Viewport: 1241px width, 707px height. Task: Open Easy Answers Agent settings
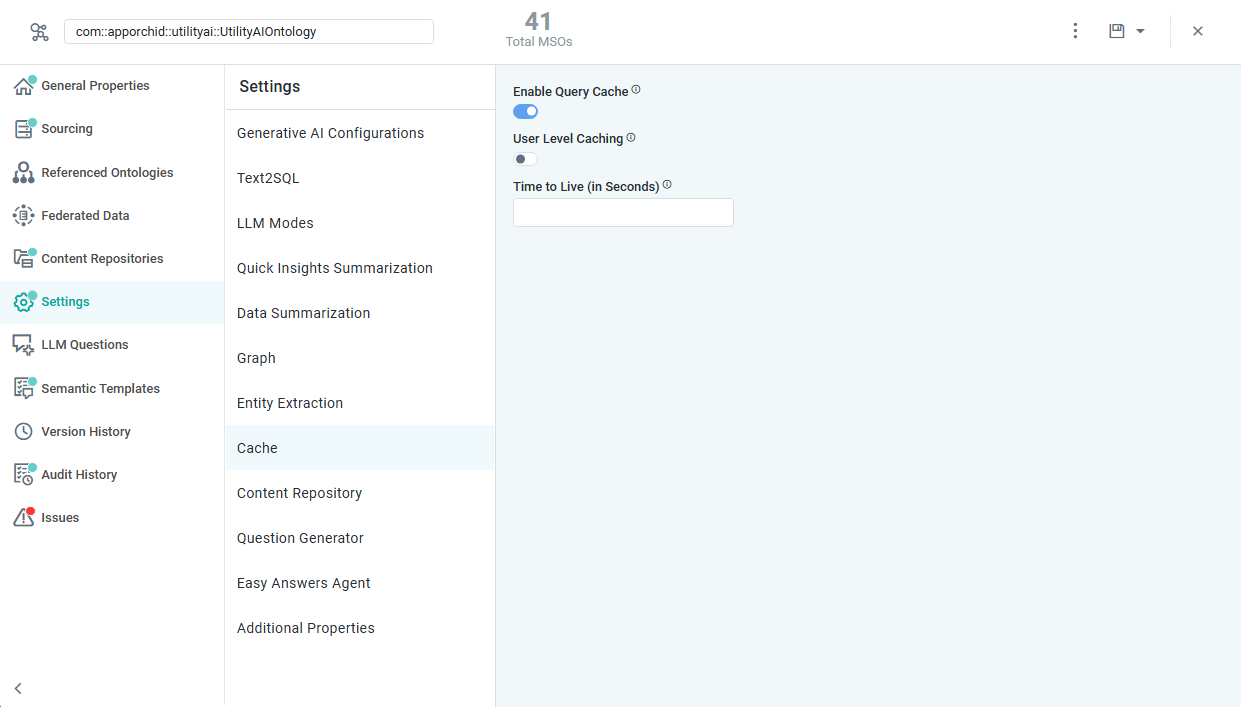coord(360,583)
